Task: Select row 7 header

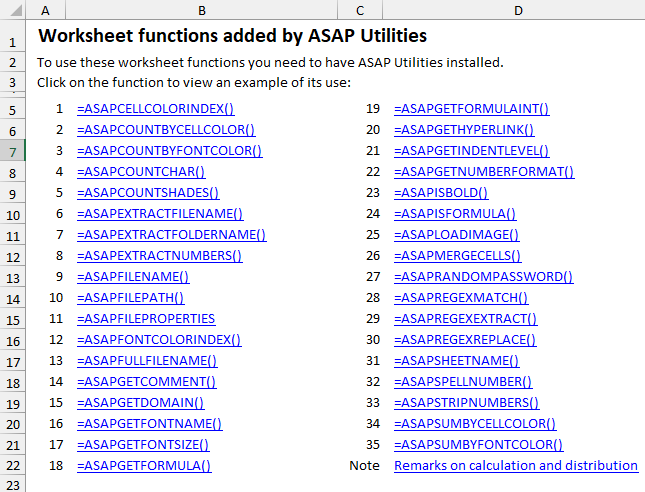Action: (12, 151)
